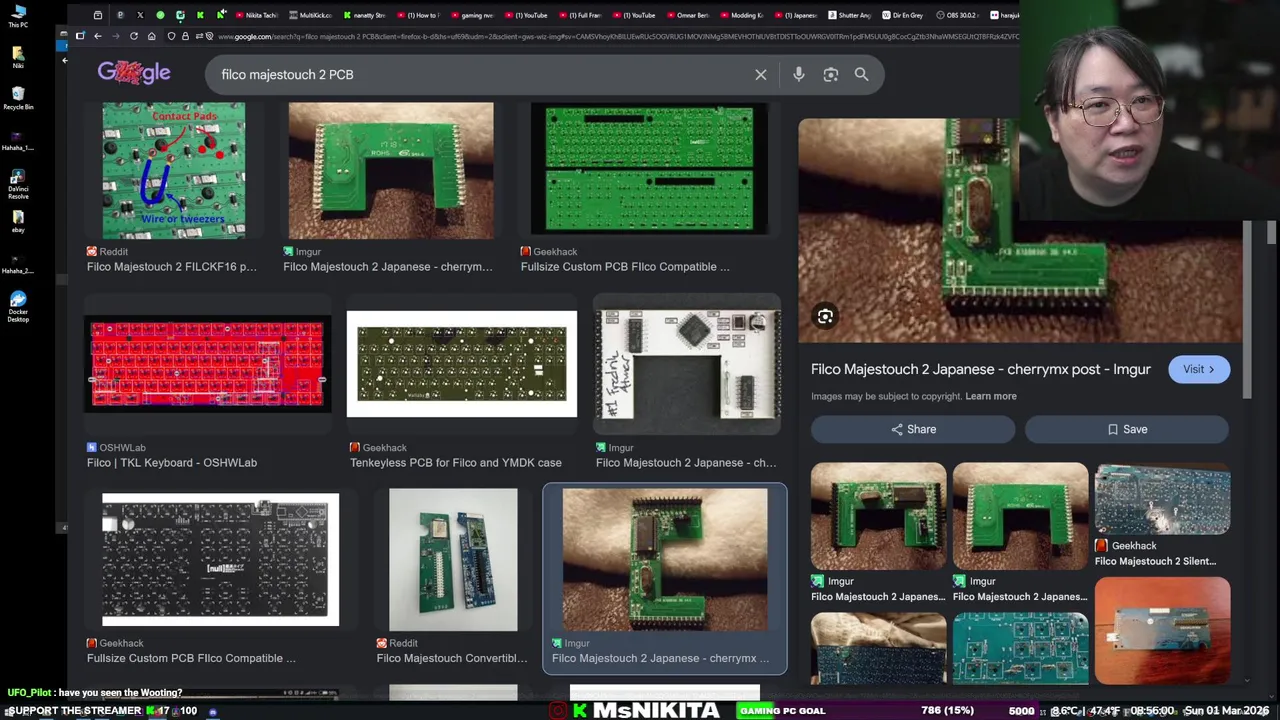Submit search with magnifying glass icon

pyautogui.click(x=861, y=74)
